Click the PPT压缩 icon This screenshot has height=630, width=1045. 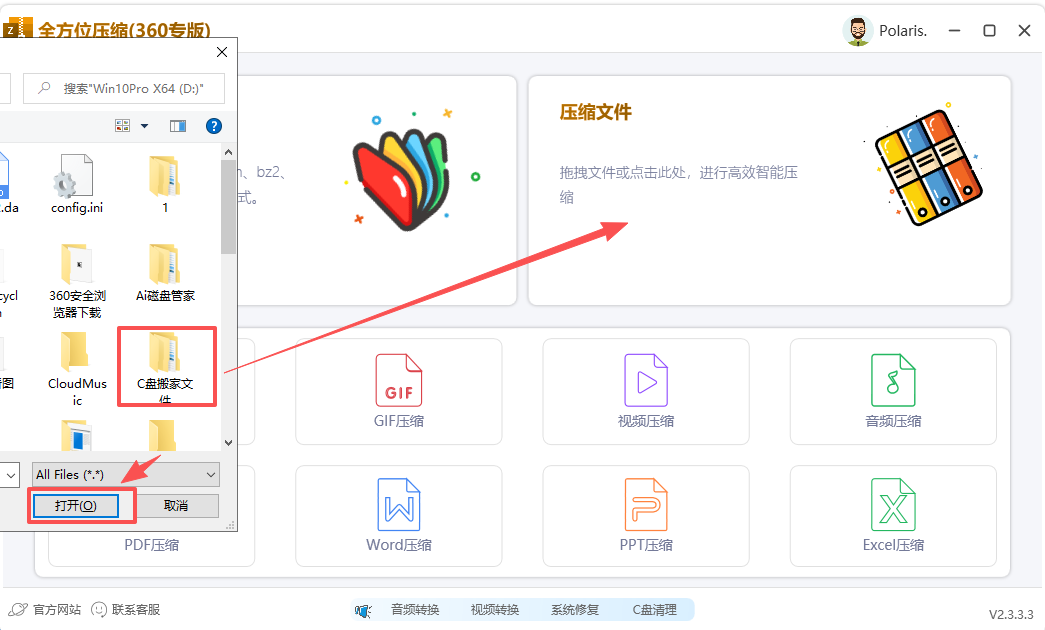click(x=645, y=515)
